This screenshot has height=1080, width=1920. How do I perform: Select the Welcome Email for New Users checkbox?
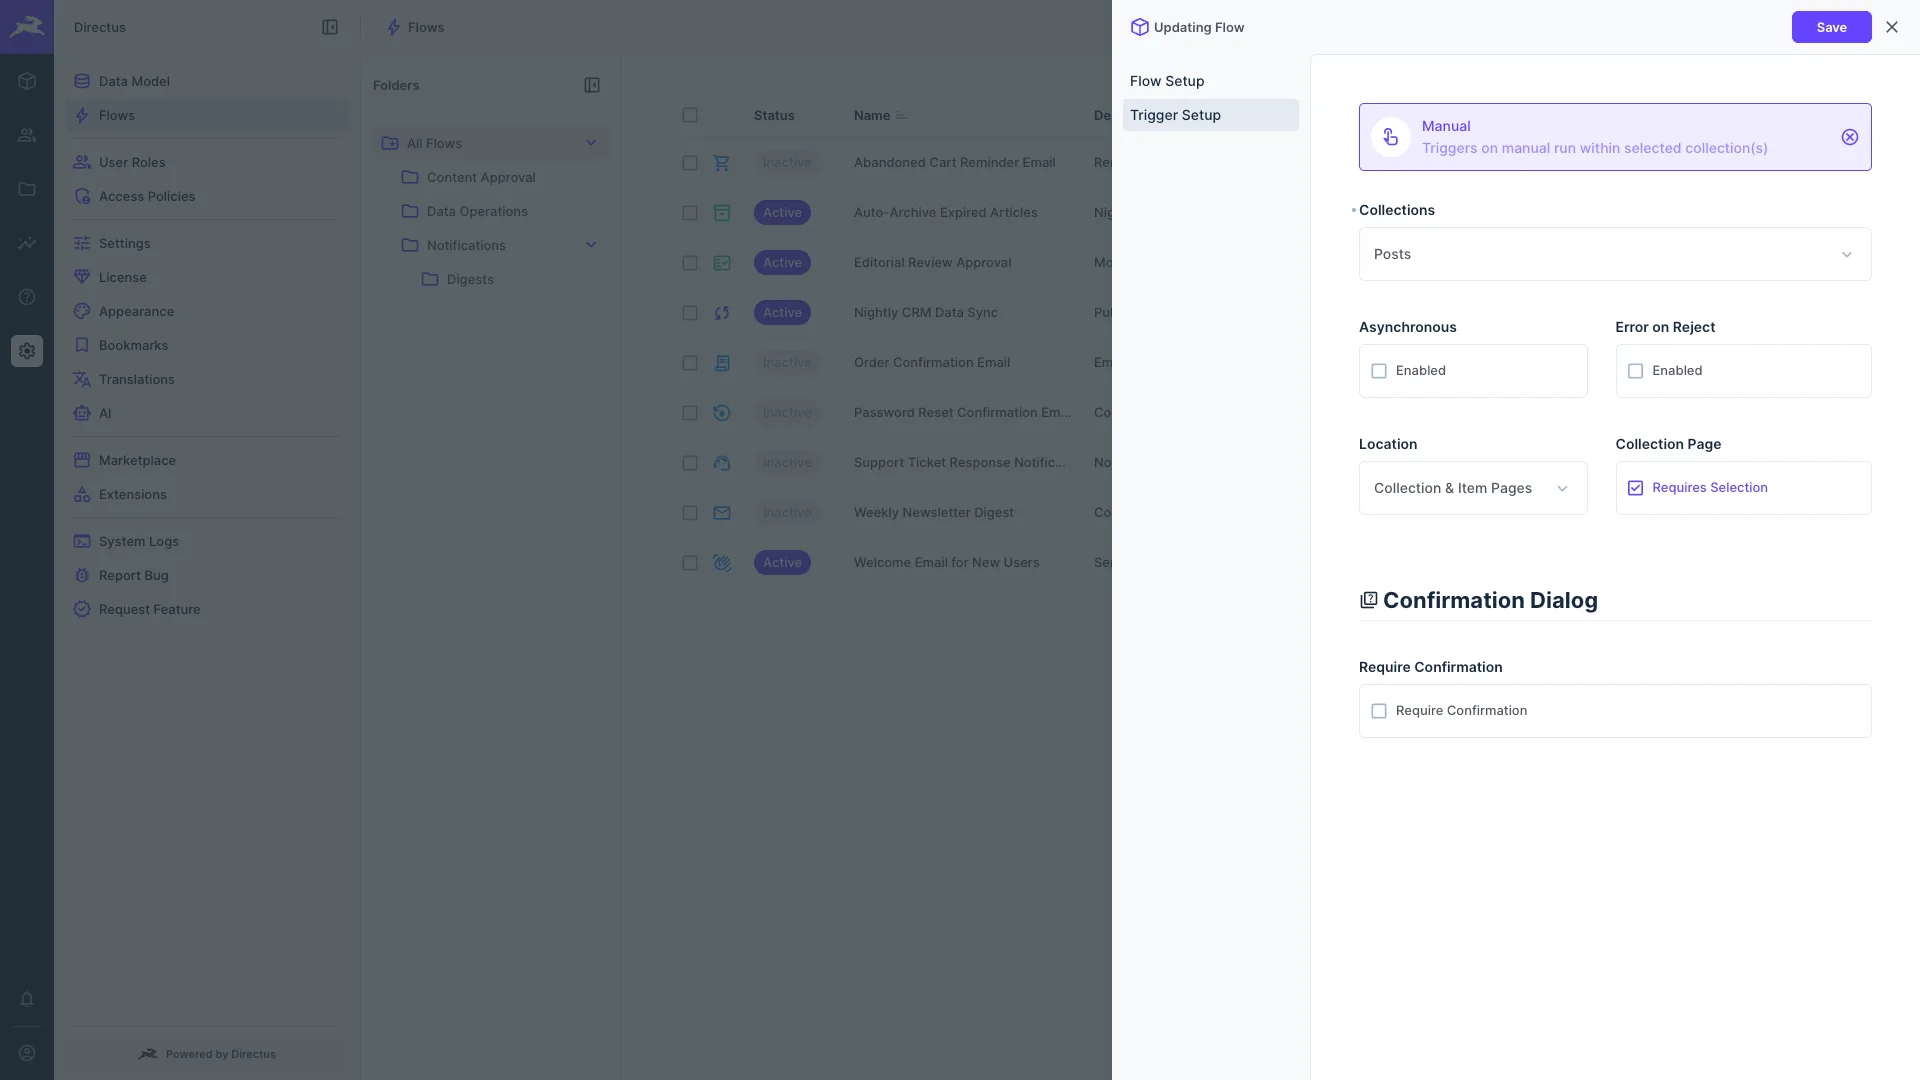690,563
